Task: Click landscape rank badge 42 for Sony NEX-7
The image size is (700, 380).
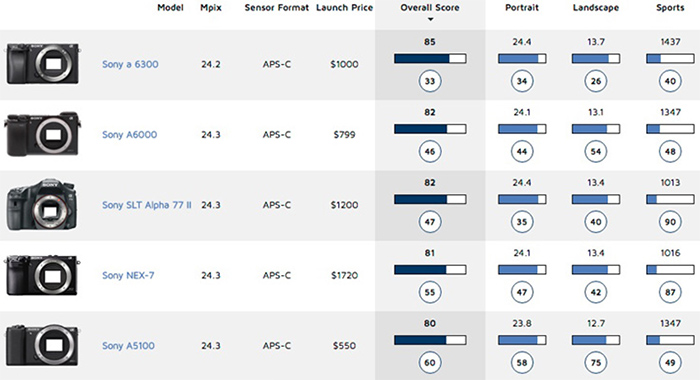Action: coord(596,292)
